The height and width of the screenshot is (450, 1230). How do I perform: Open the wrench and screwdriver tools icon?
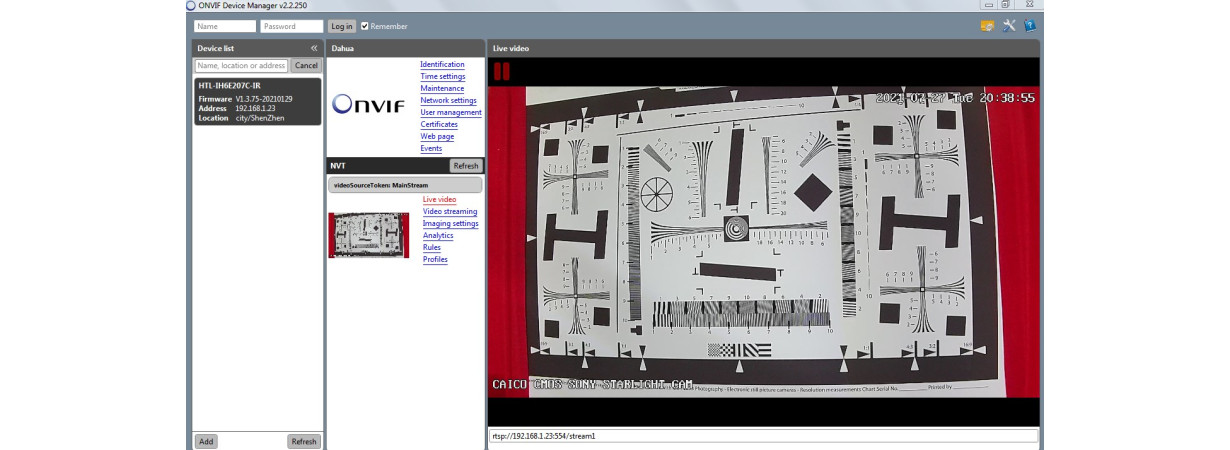[x=1009, y=26]
